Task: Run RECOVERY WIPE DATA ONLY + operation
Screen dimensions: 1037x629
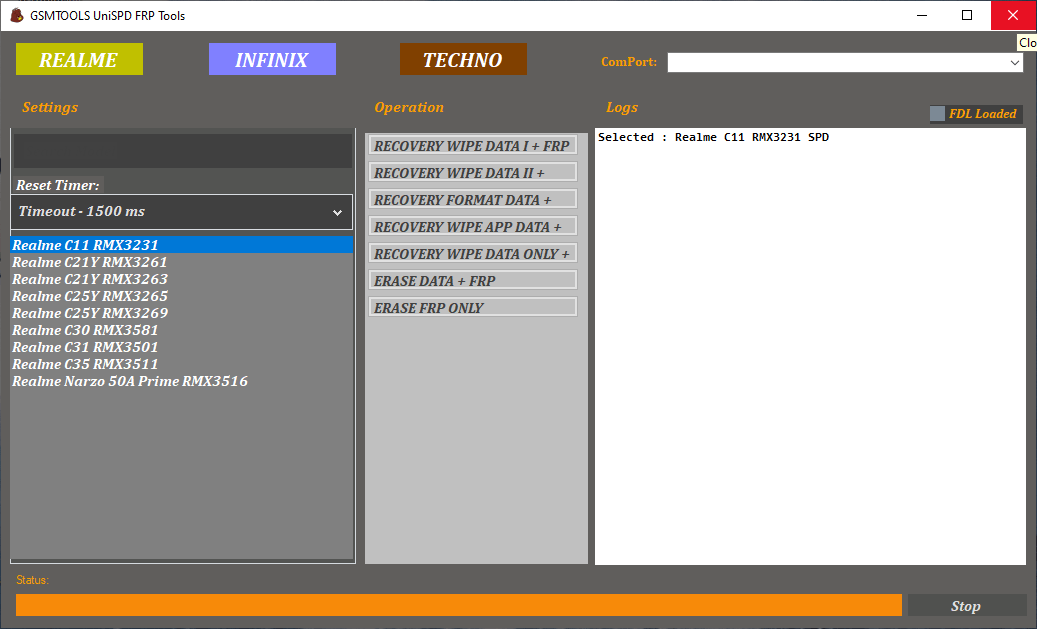Action: [x=472, y=253]
